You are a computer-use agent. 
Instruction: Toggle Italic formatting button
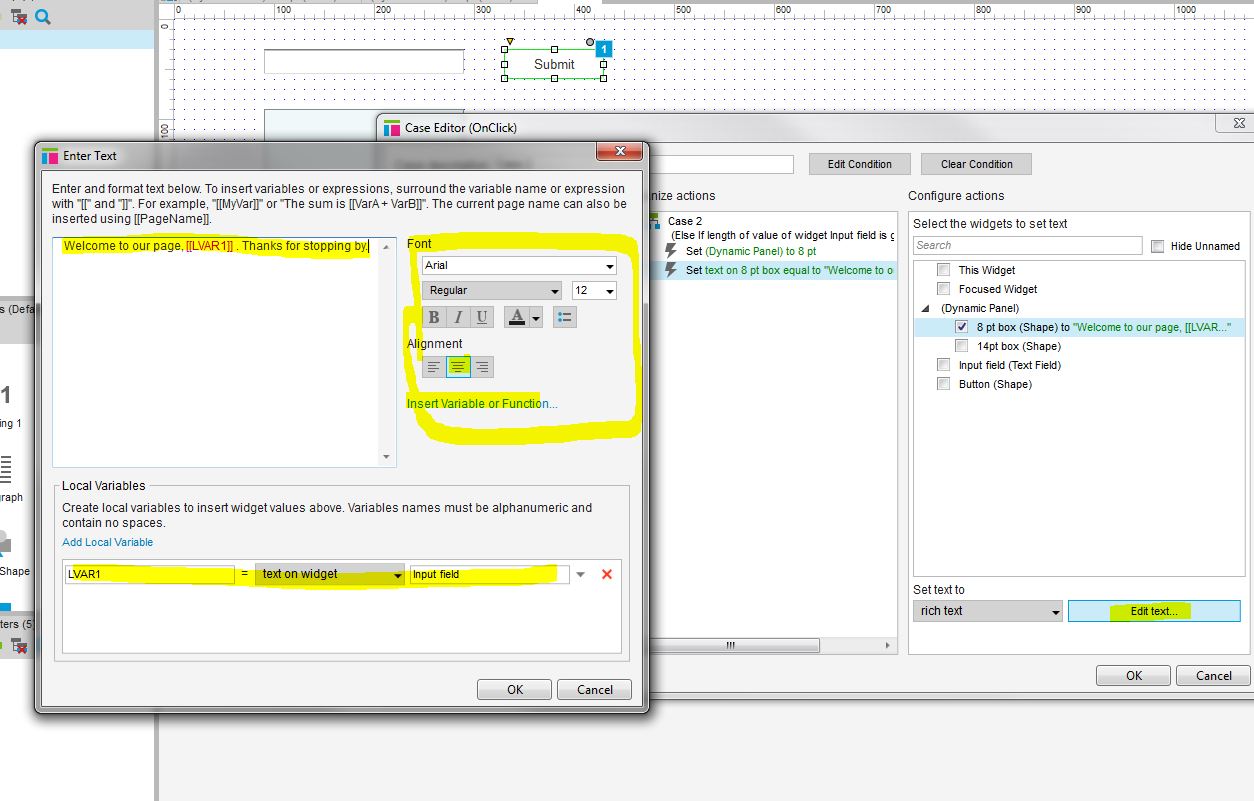[458, 317]
